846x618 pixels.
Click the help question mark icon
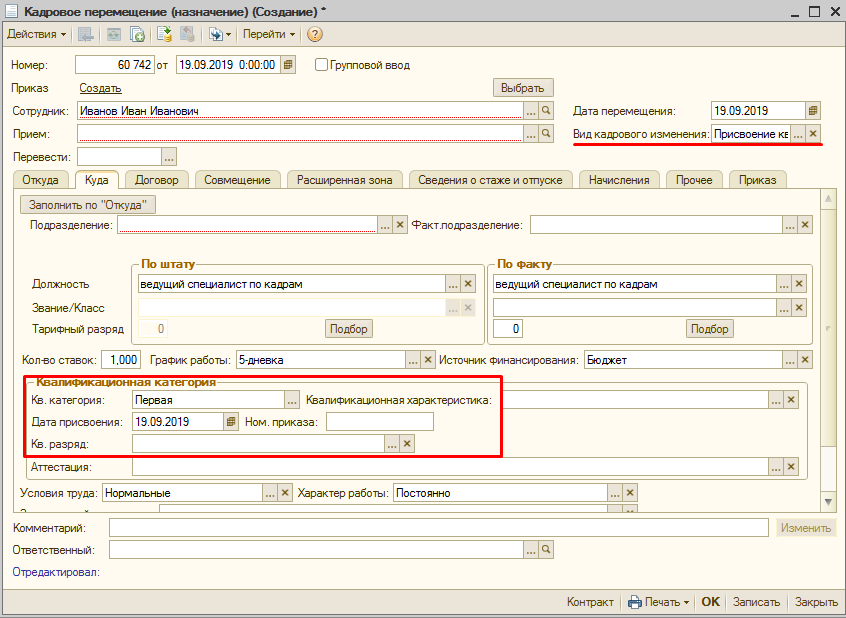[315, 34]
